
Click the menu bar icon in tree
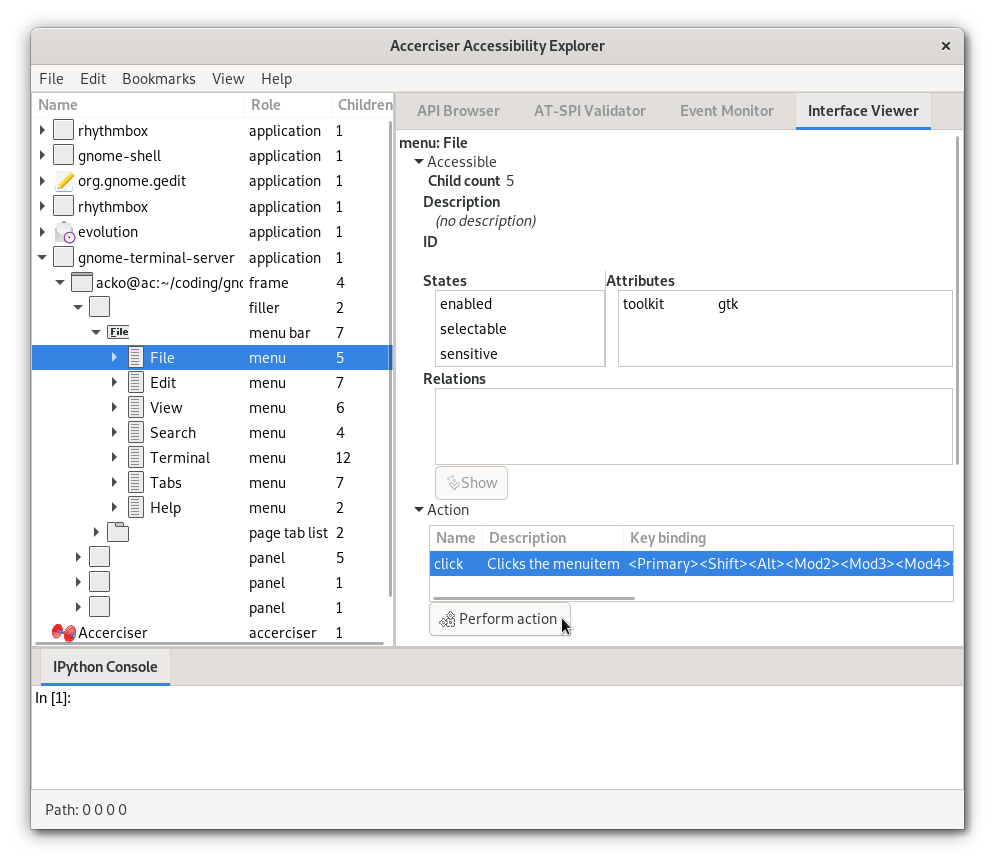[118, 332]
